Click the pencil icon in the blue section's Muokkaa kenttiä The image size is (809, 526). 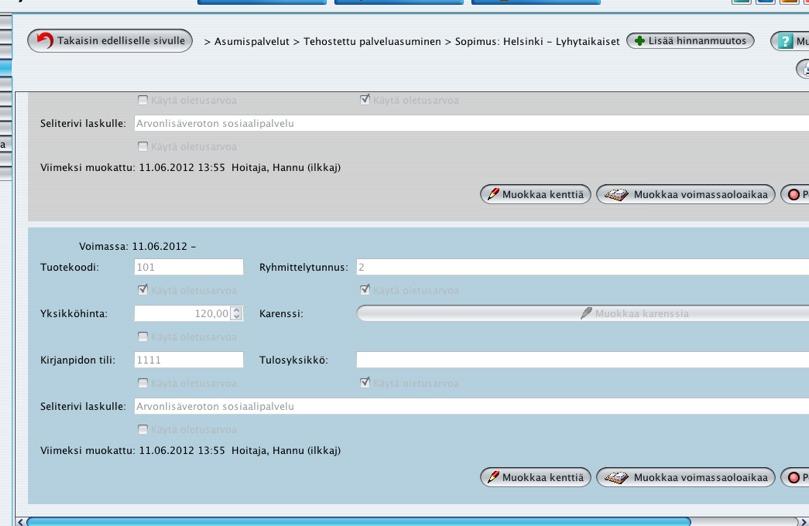[x=493, y=477]
